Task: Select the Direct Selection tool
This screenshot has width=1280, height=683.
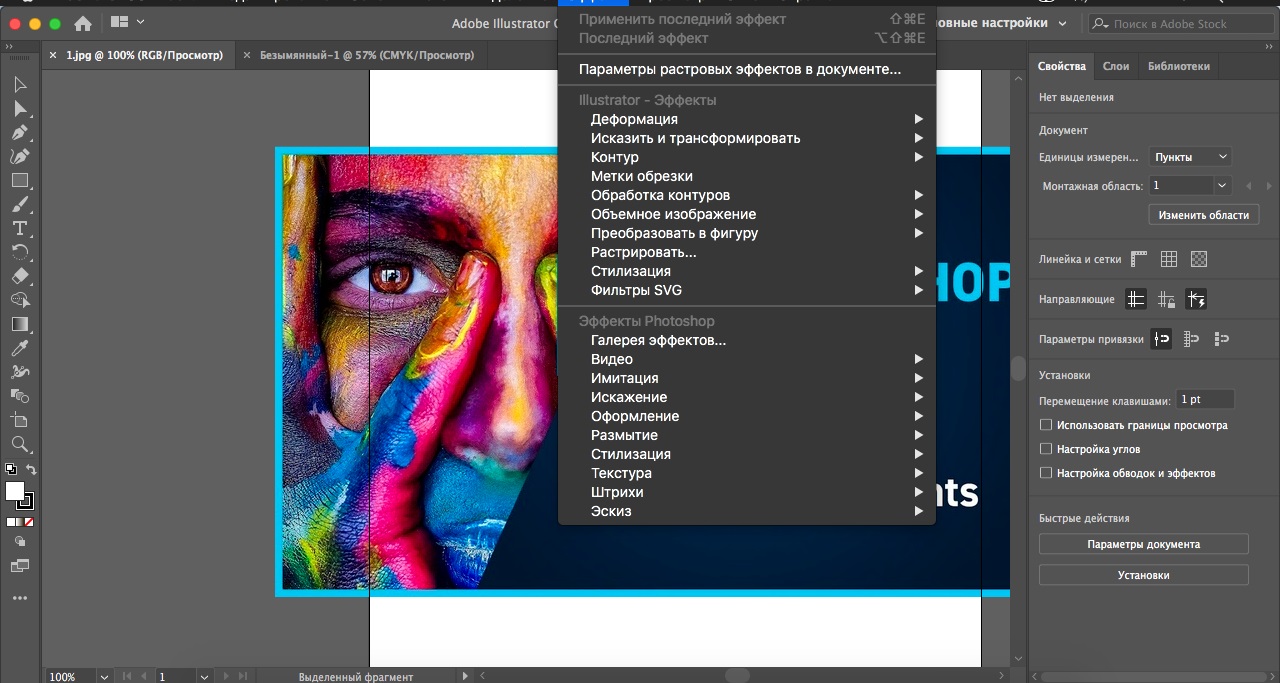Action: (20, 108)
